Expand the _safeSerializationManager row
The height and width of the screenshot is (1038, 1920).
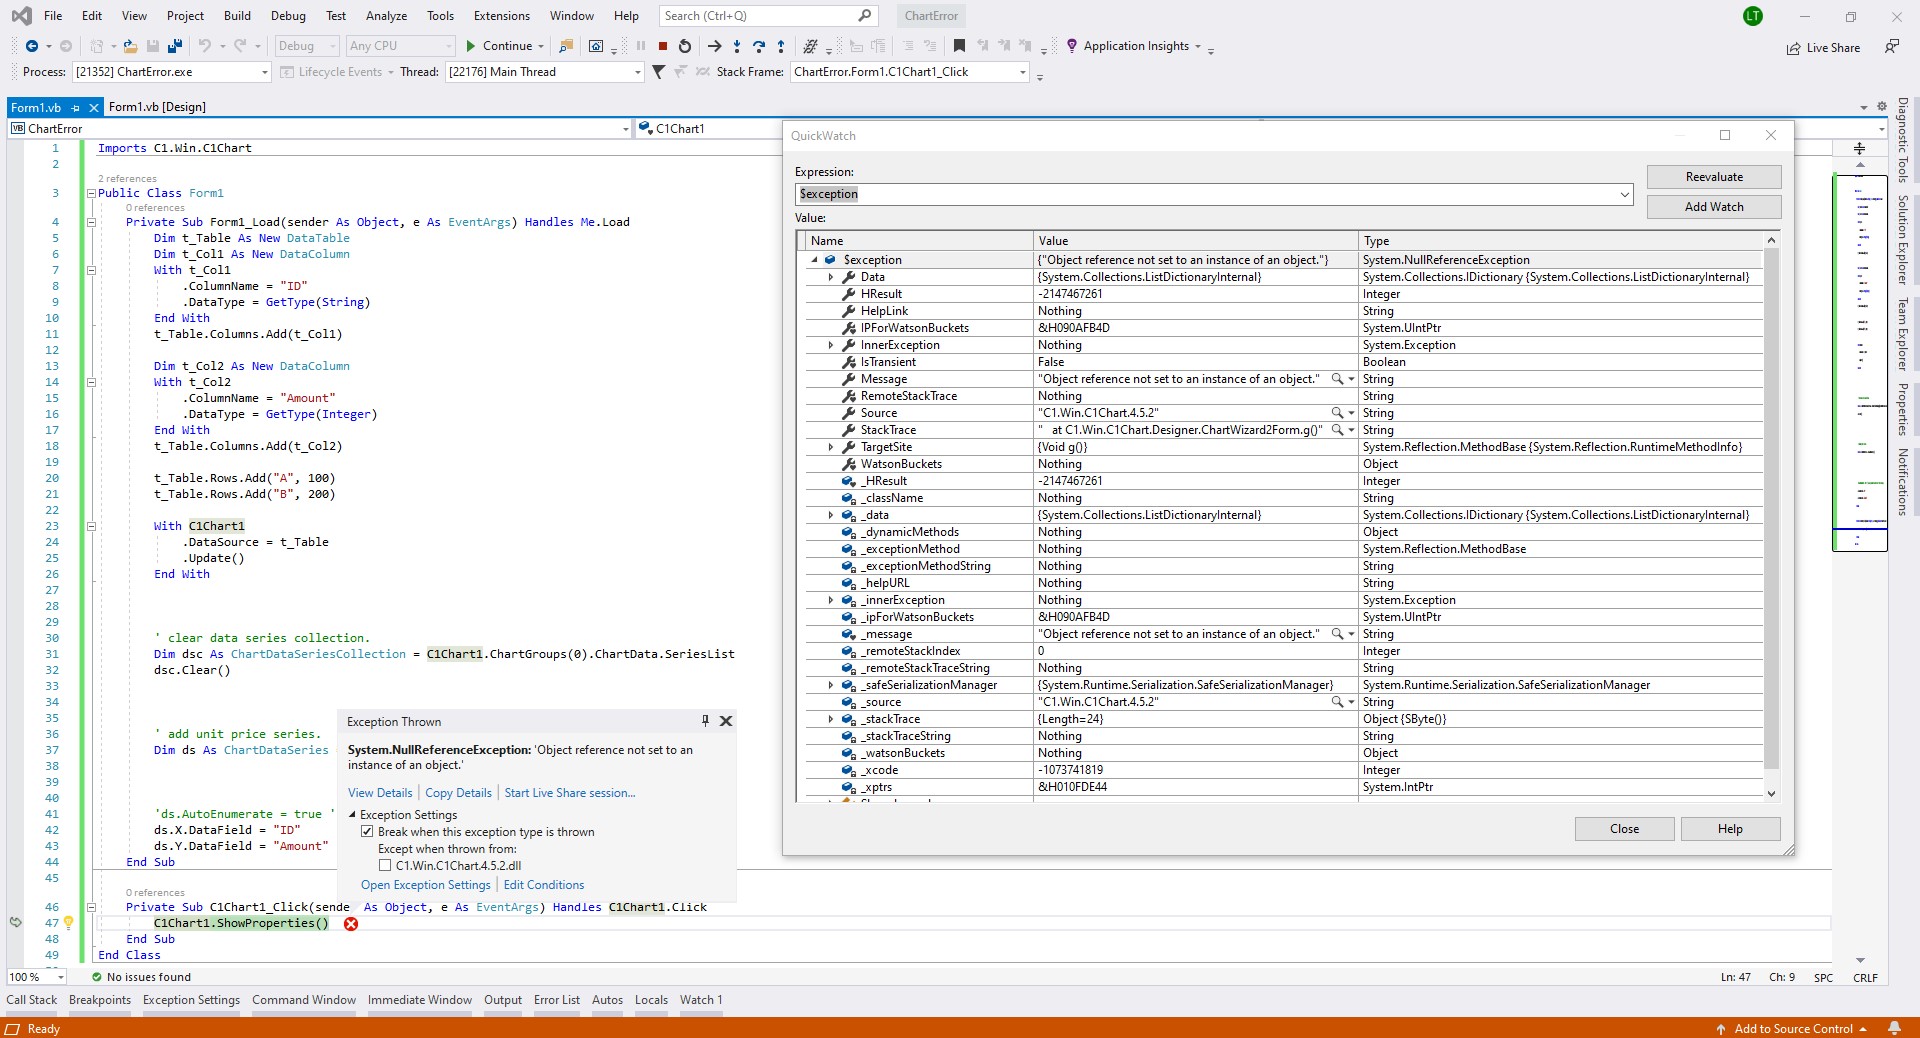point(831,685)
